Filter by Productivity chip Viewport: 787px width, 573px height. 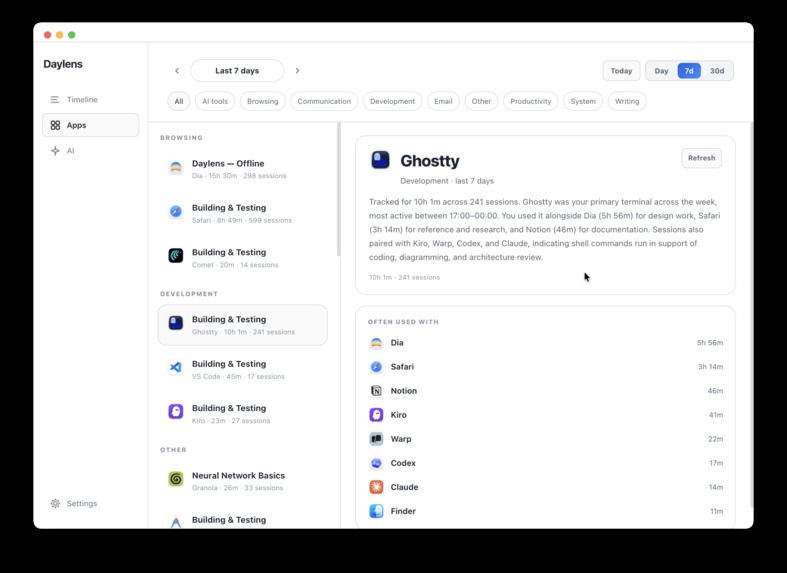(x=531, y=101)
